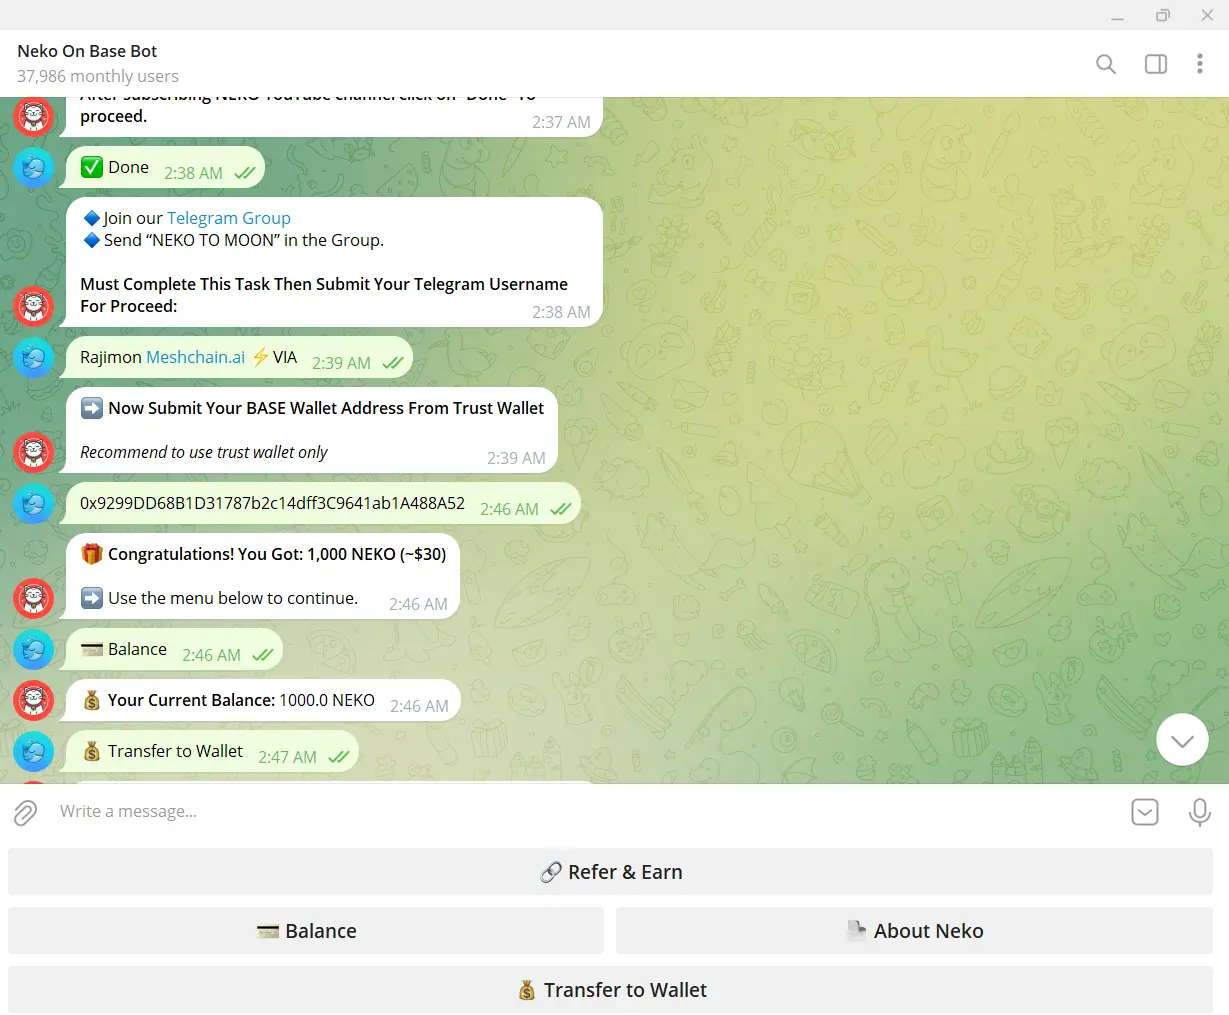Click user avatar beside wallet address message
Viewport: 1229px width, 1015px height.
[x=33, y=503]
